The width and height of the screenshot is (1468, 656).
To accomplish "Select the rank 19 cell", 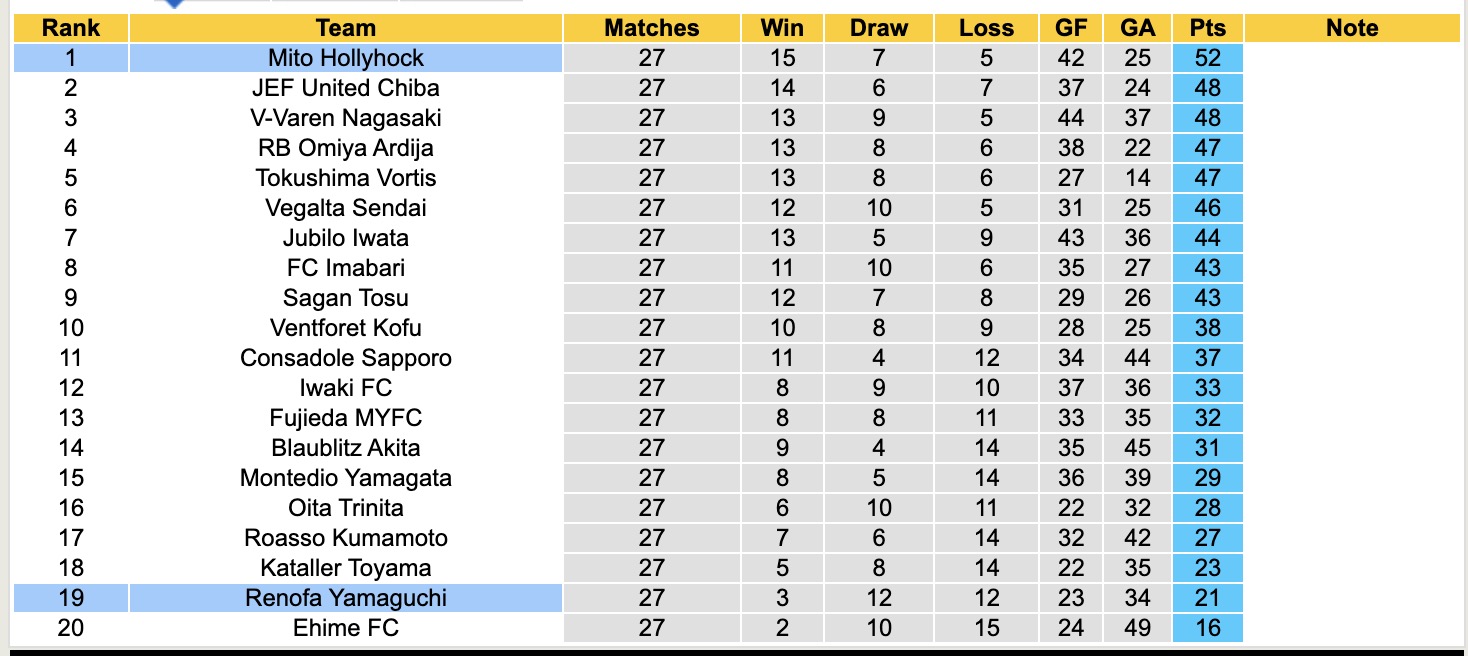I will point(70,598).
